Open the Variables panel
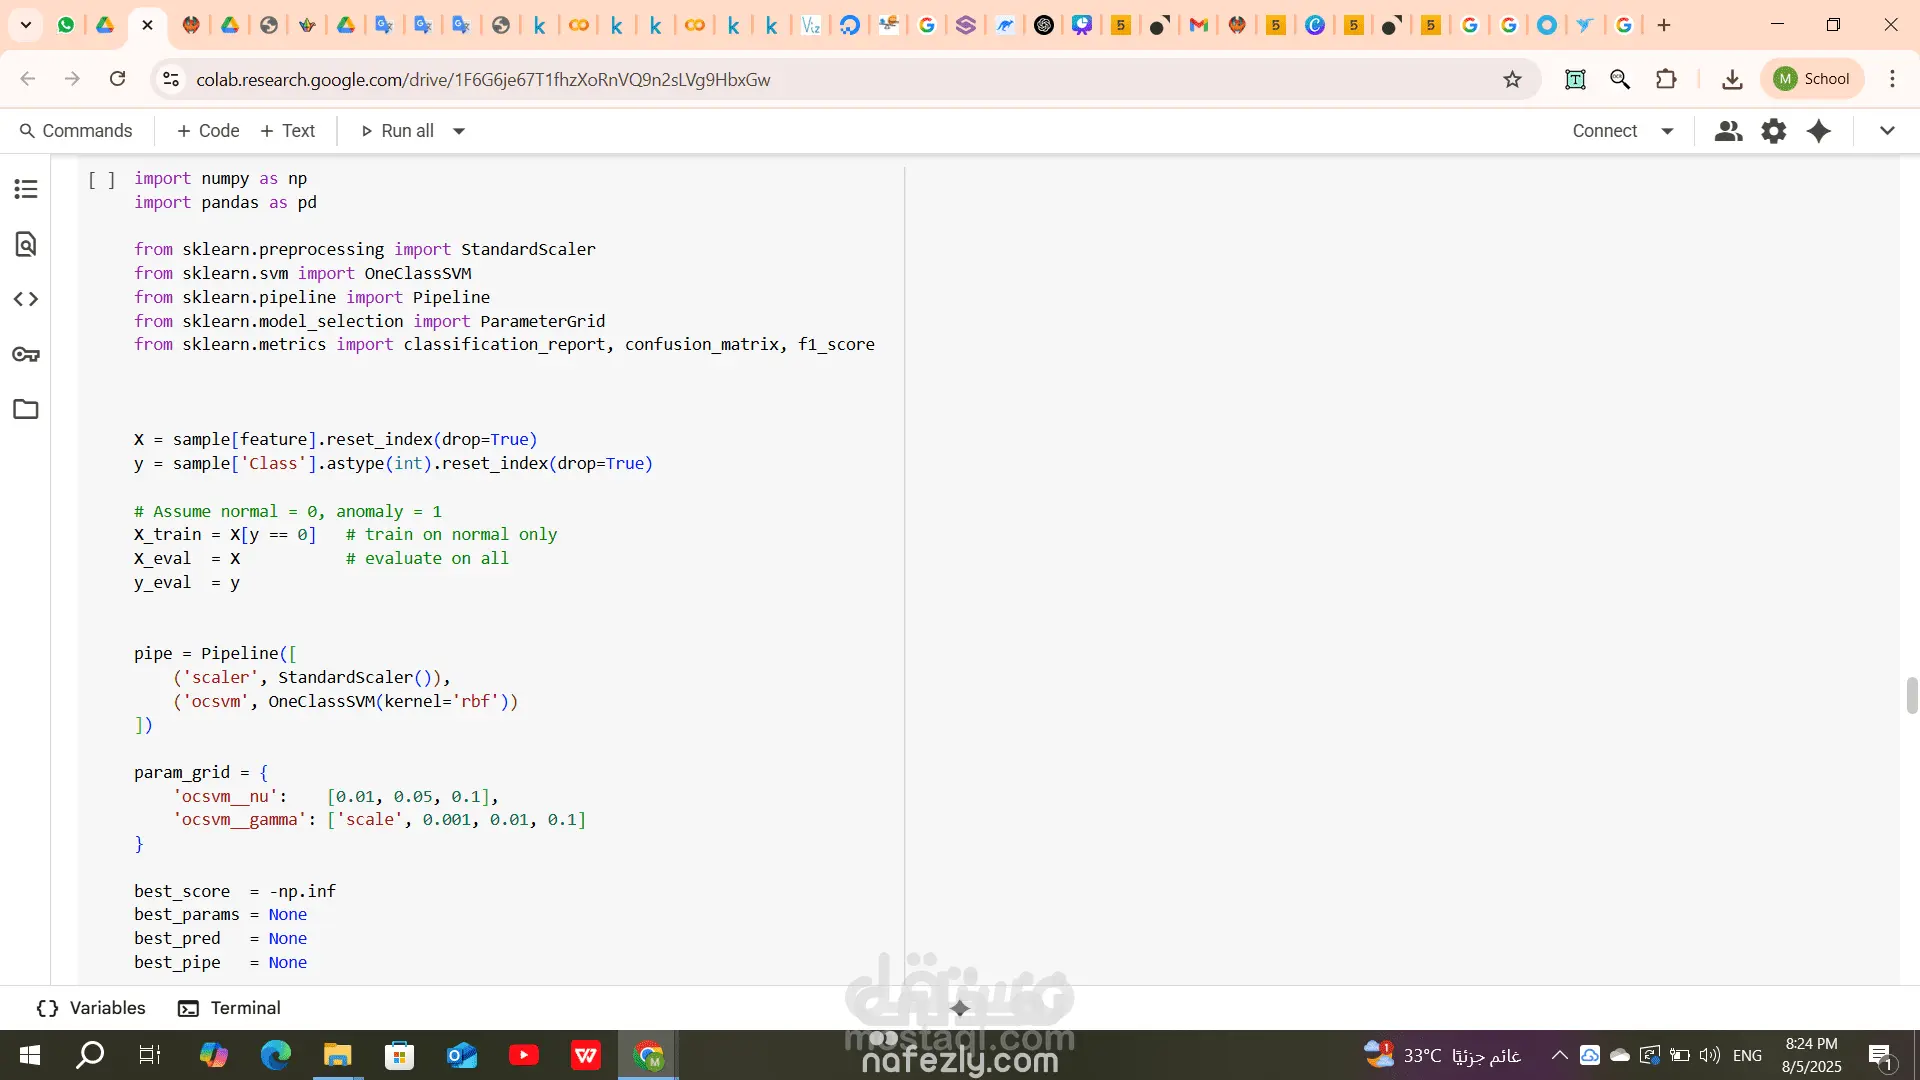This screenshot has width=1920, height=1080. point(91,1008)
